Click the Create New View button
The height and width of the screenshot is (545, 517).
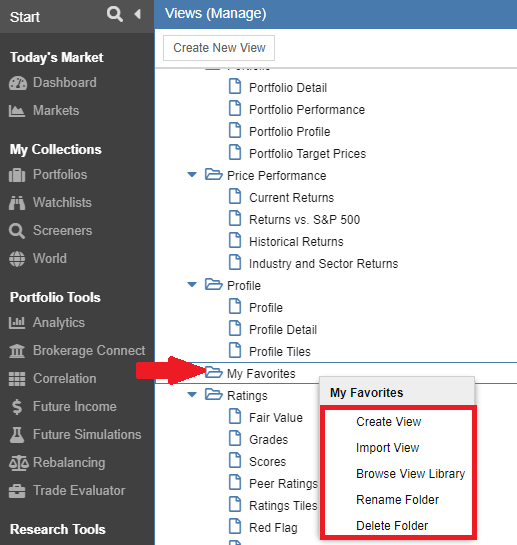(219, 48)
